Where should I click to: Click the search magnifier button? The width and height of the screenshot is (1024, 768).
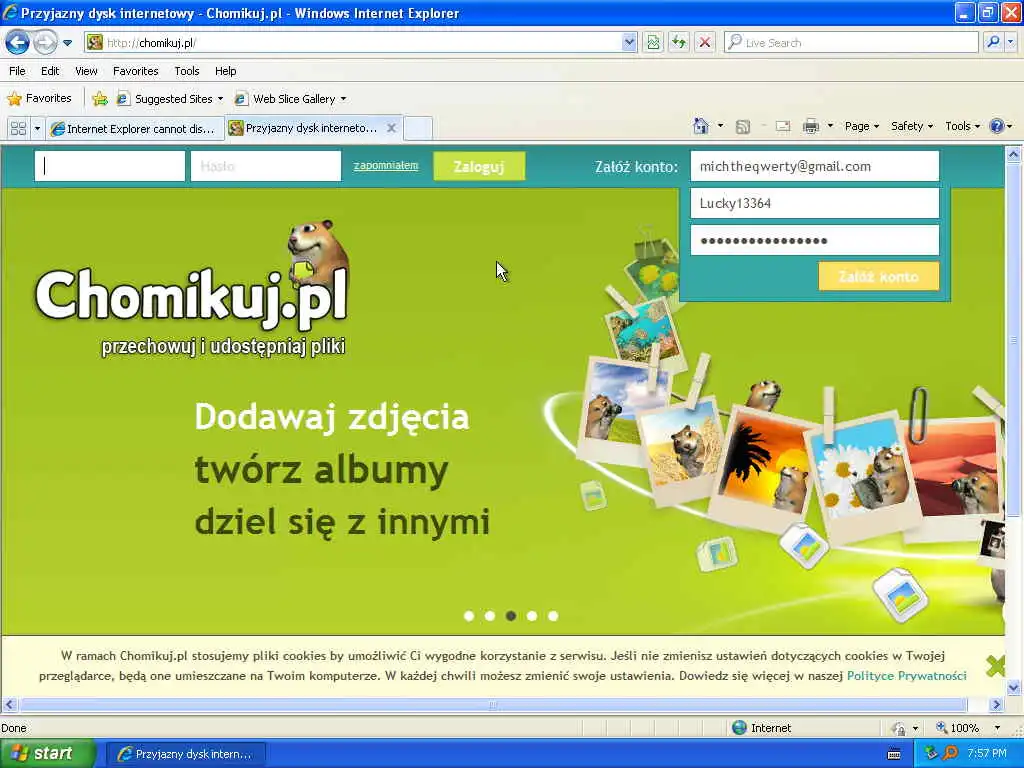pos(993,43)
